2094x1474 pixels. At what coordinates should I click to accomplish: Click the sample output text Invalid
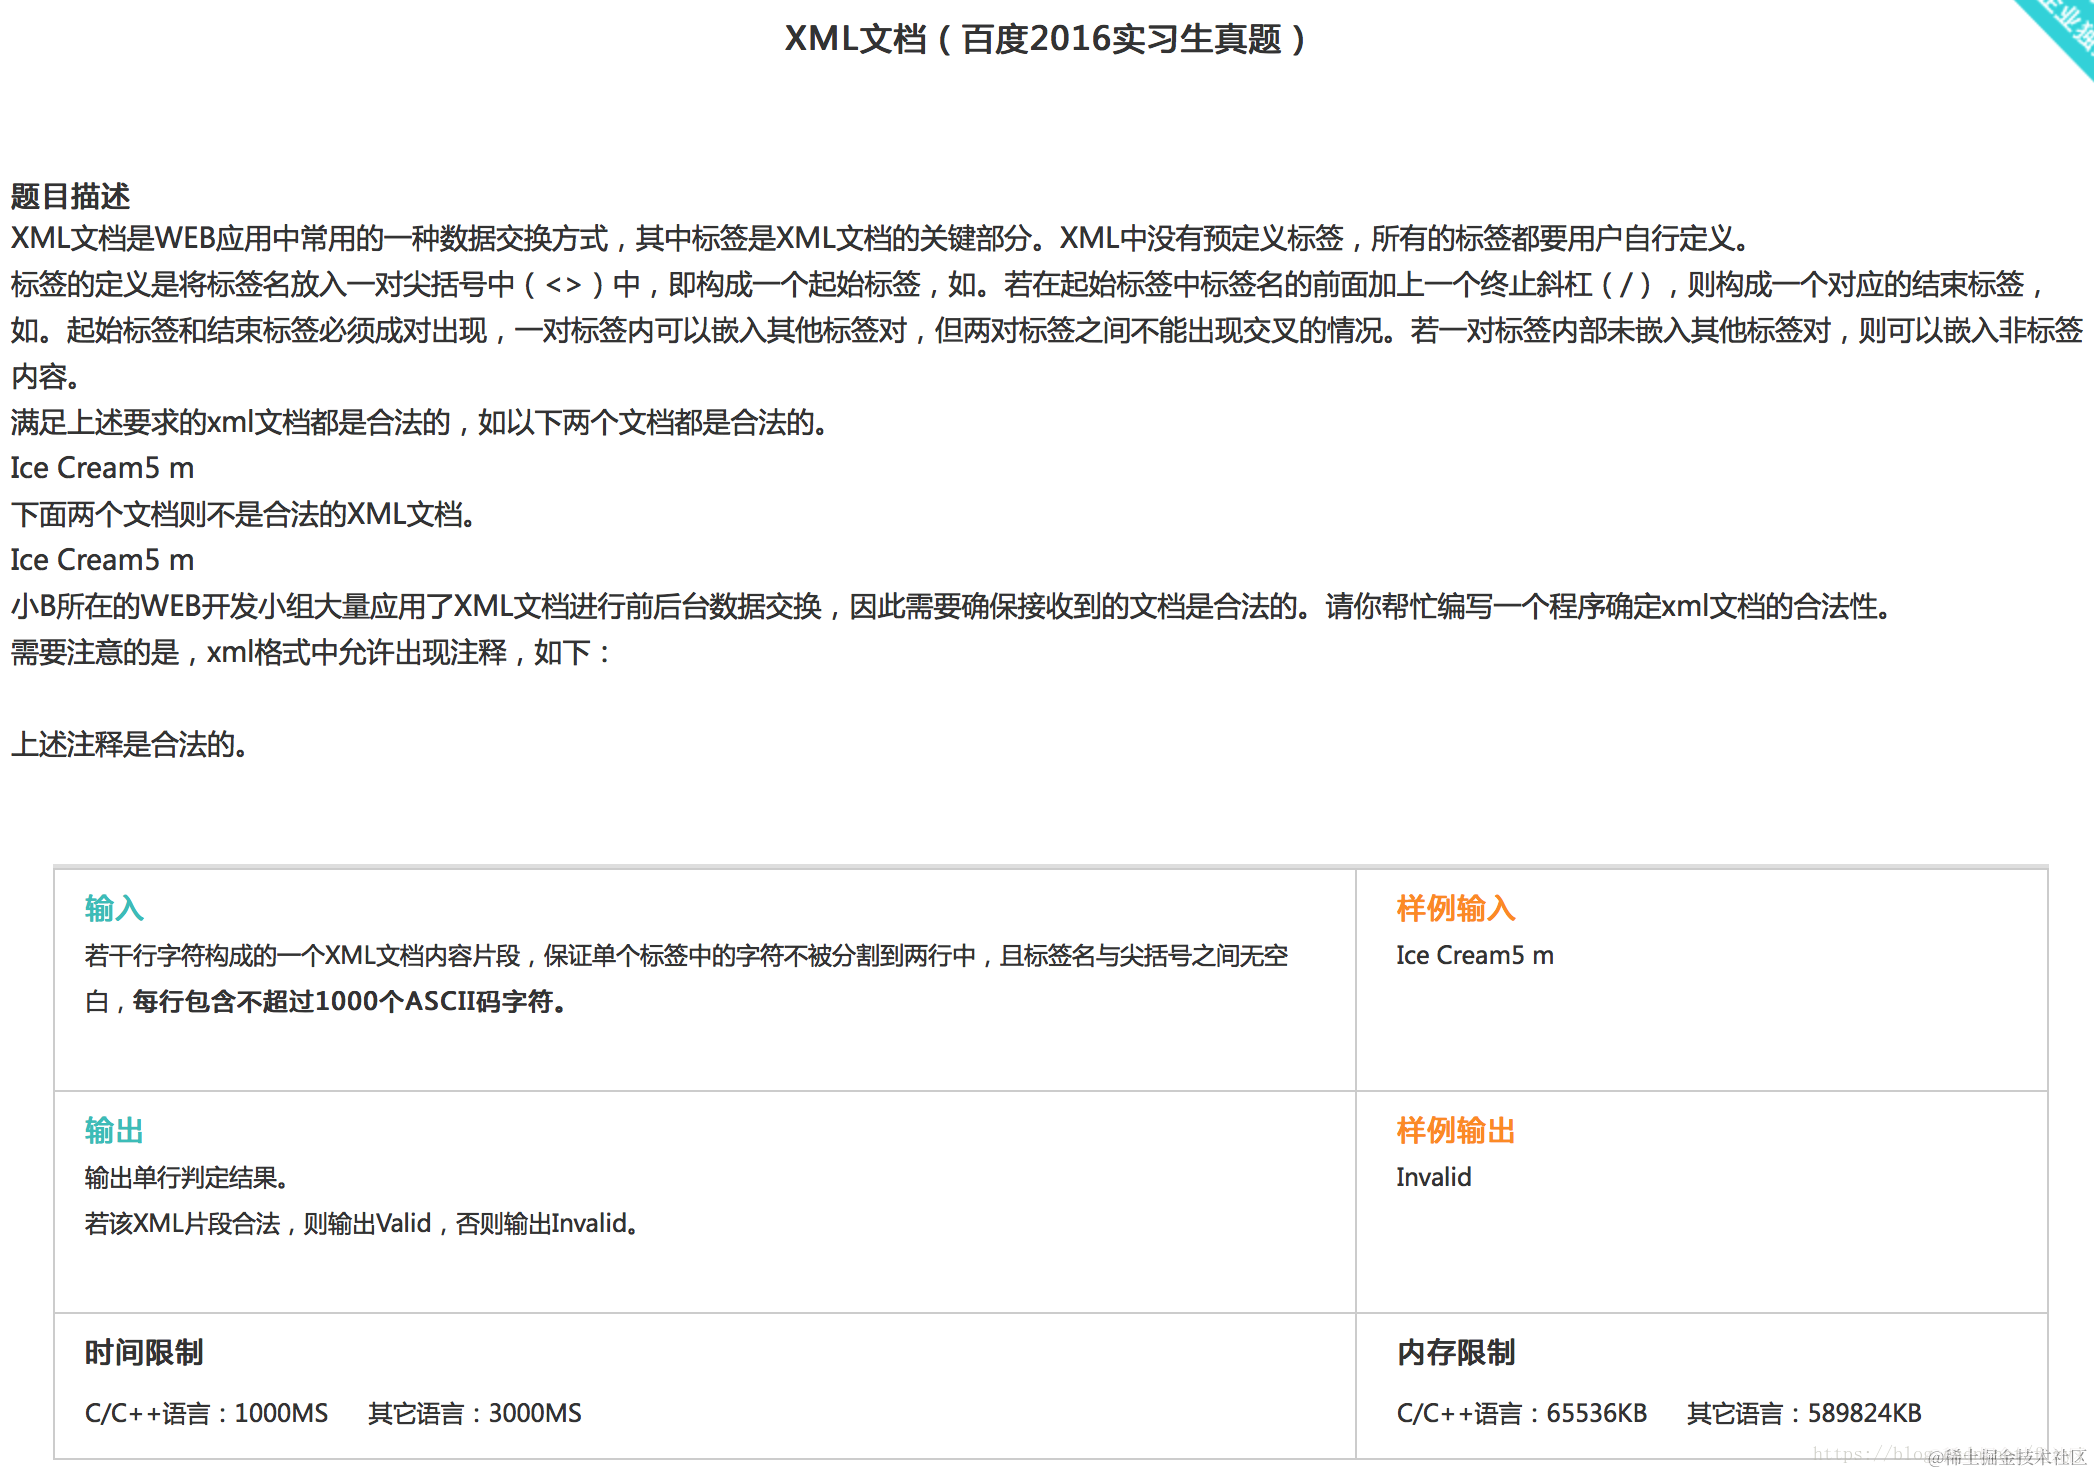coord(1433,1177)
